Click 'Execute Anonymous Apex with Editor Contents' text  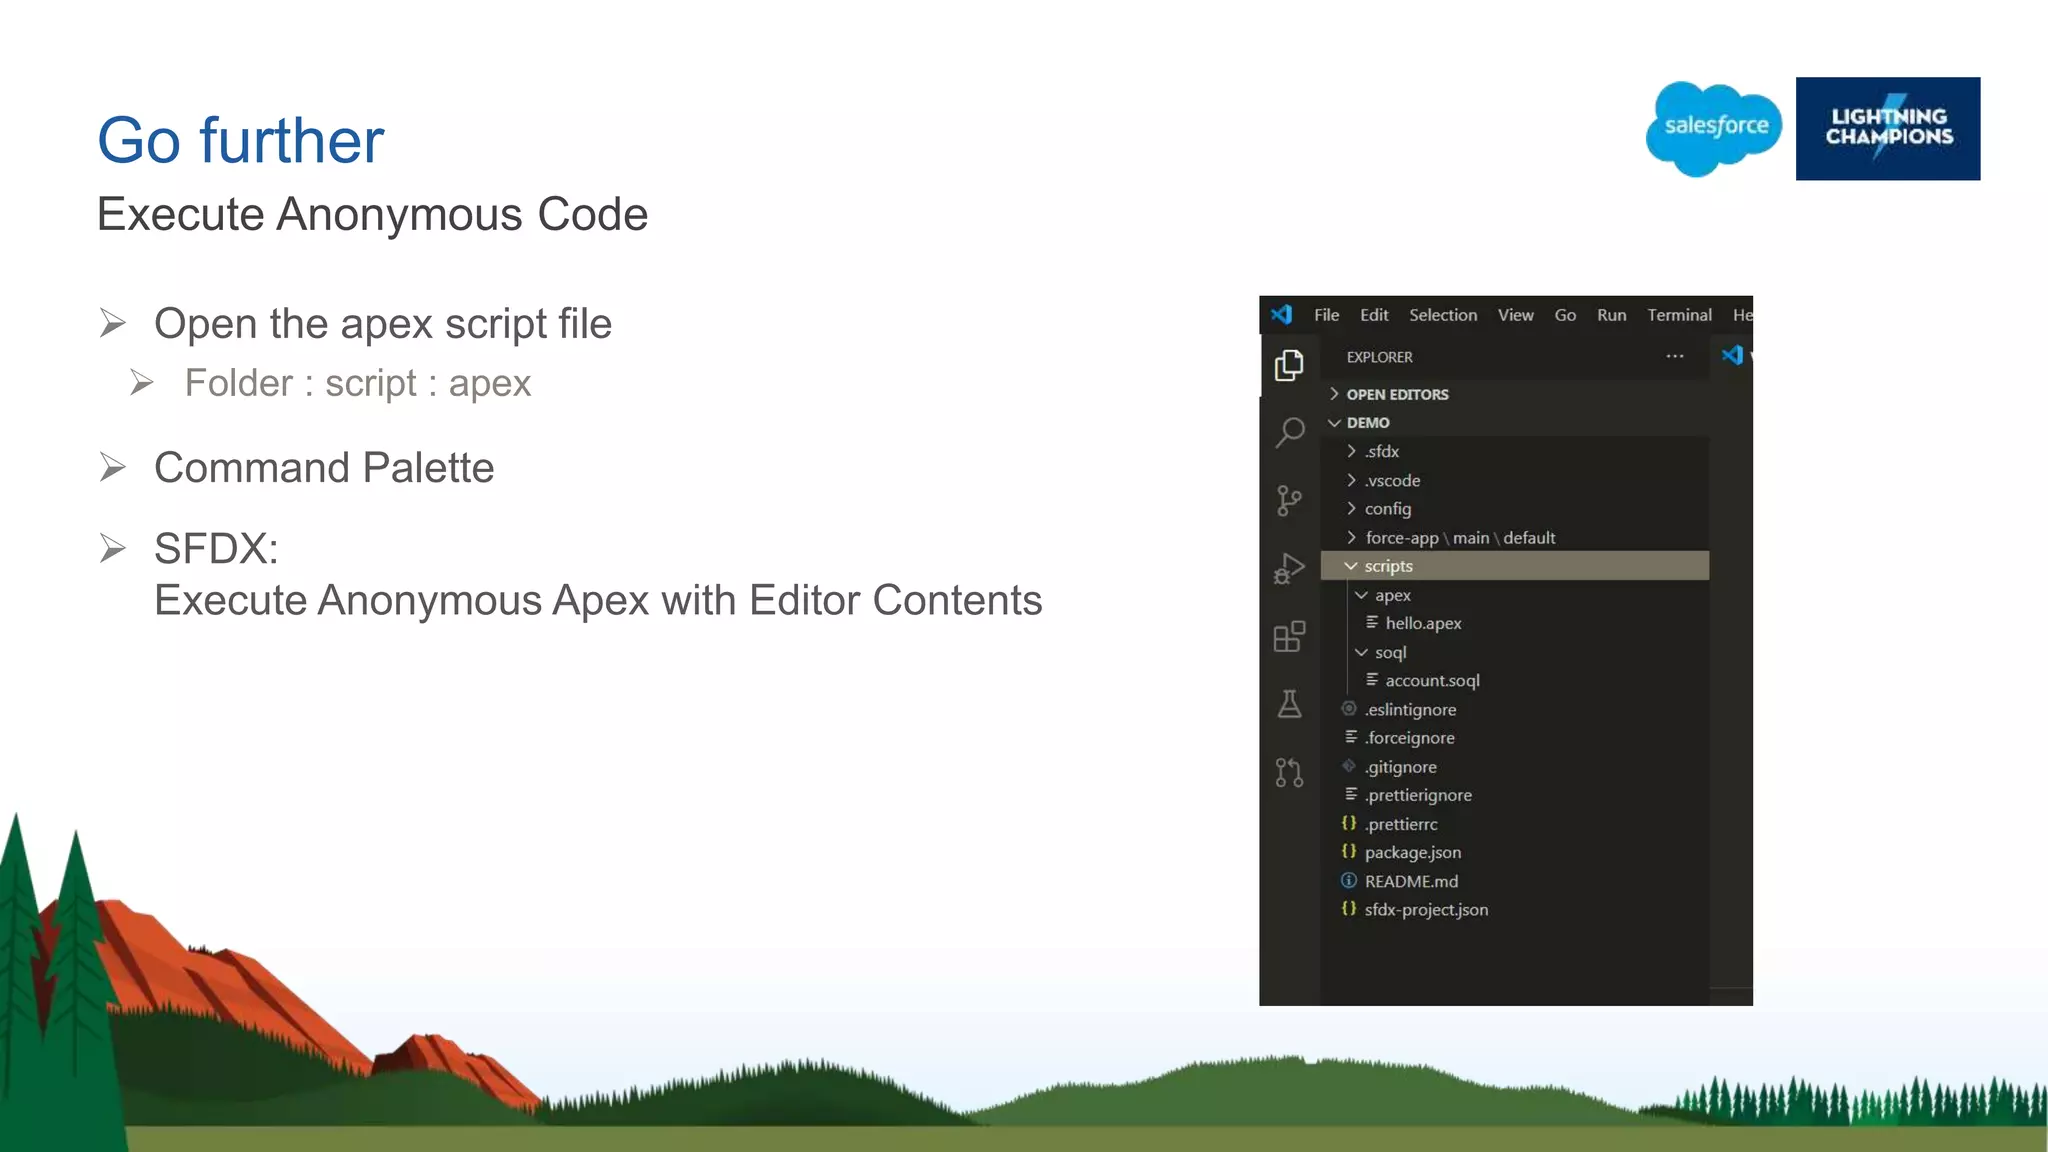tap(598, 600)
